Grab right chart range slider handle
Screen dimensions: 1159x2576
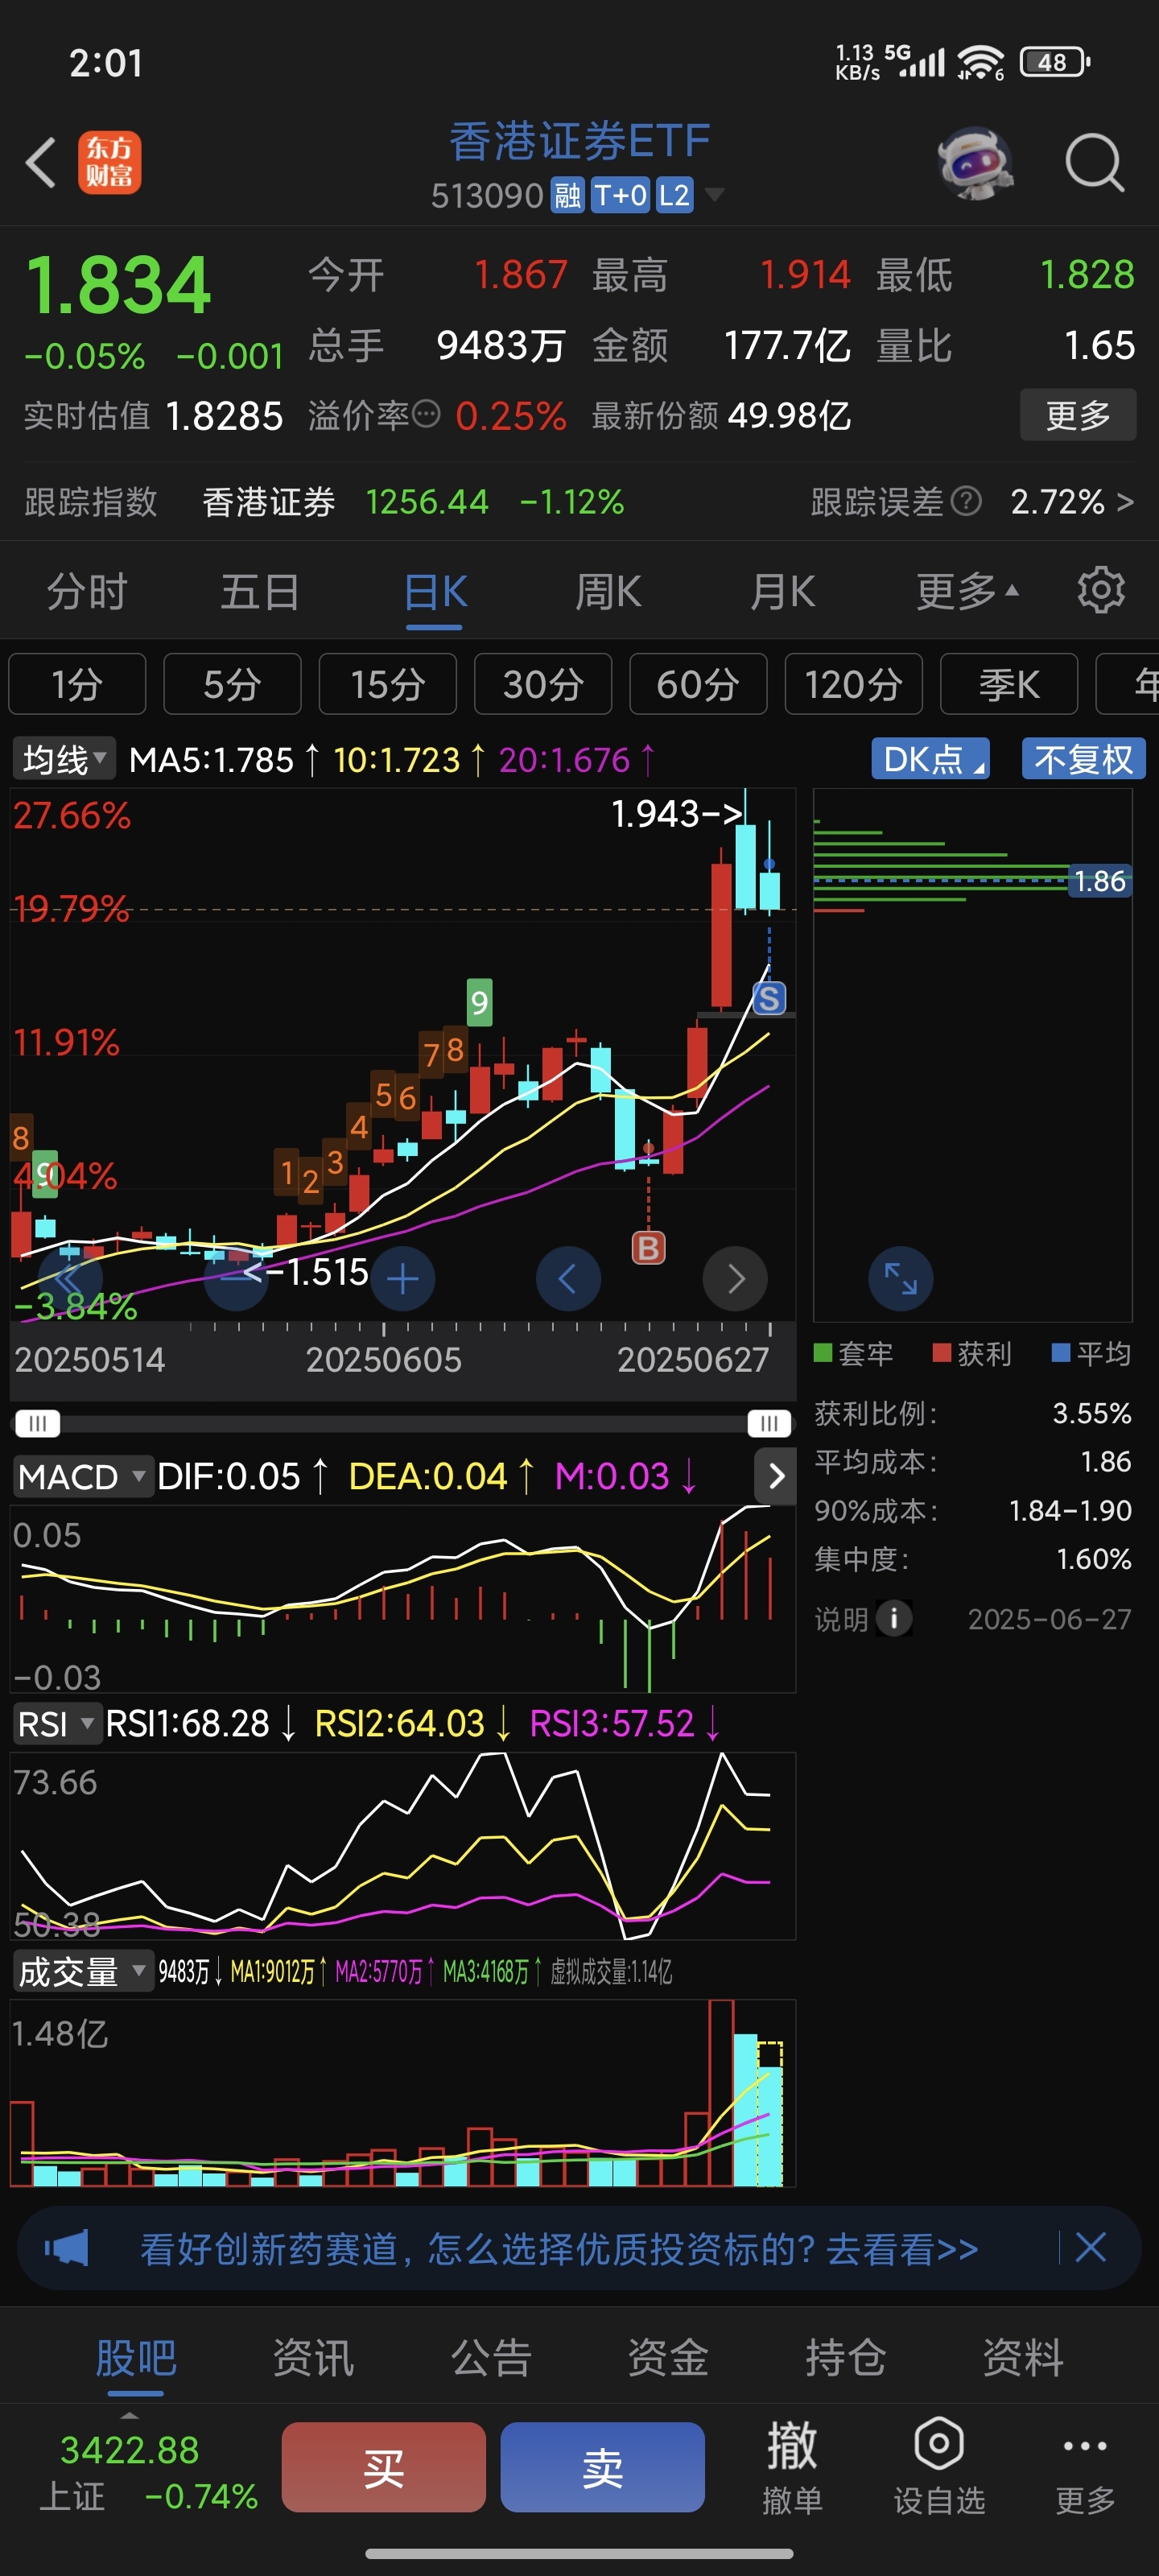(769, 1423)
